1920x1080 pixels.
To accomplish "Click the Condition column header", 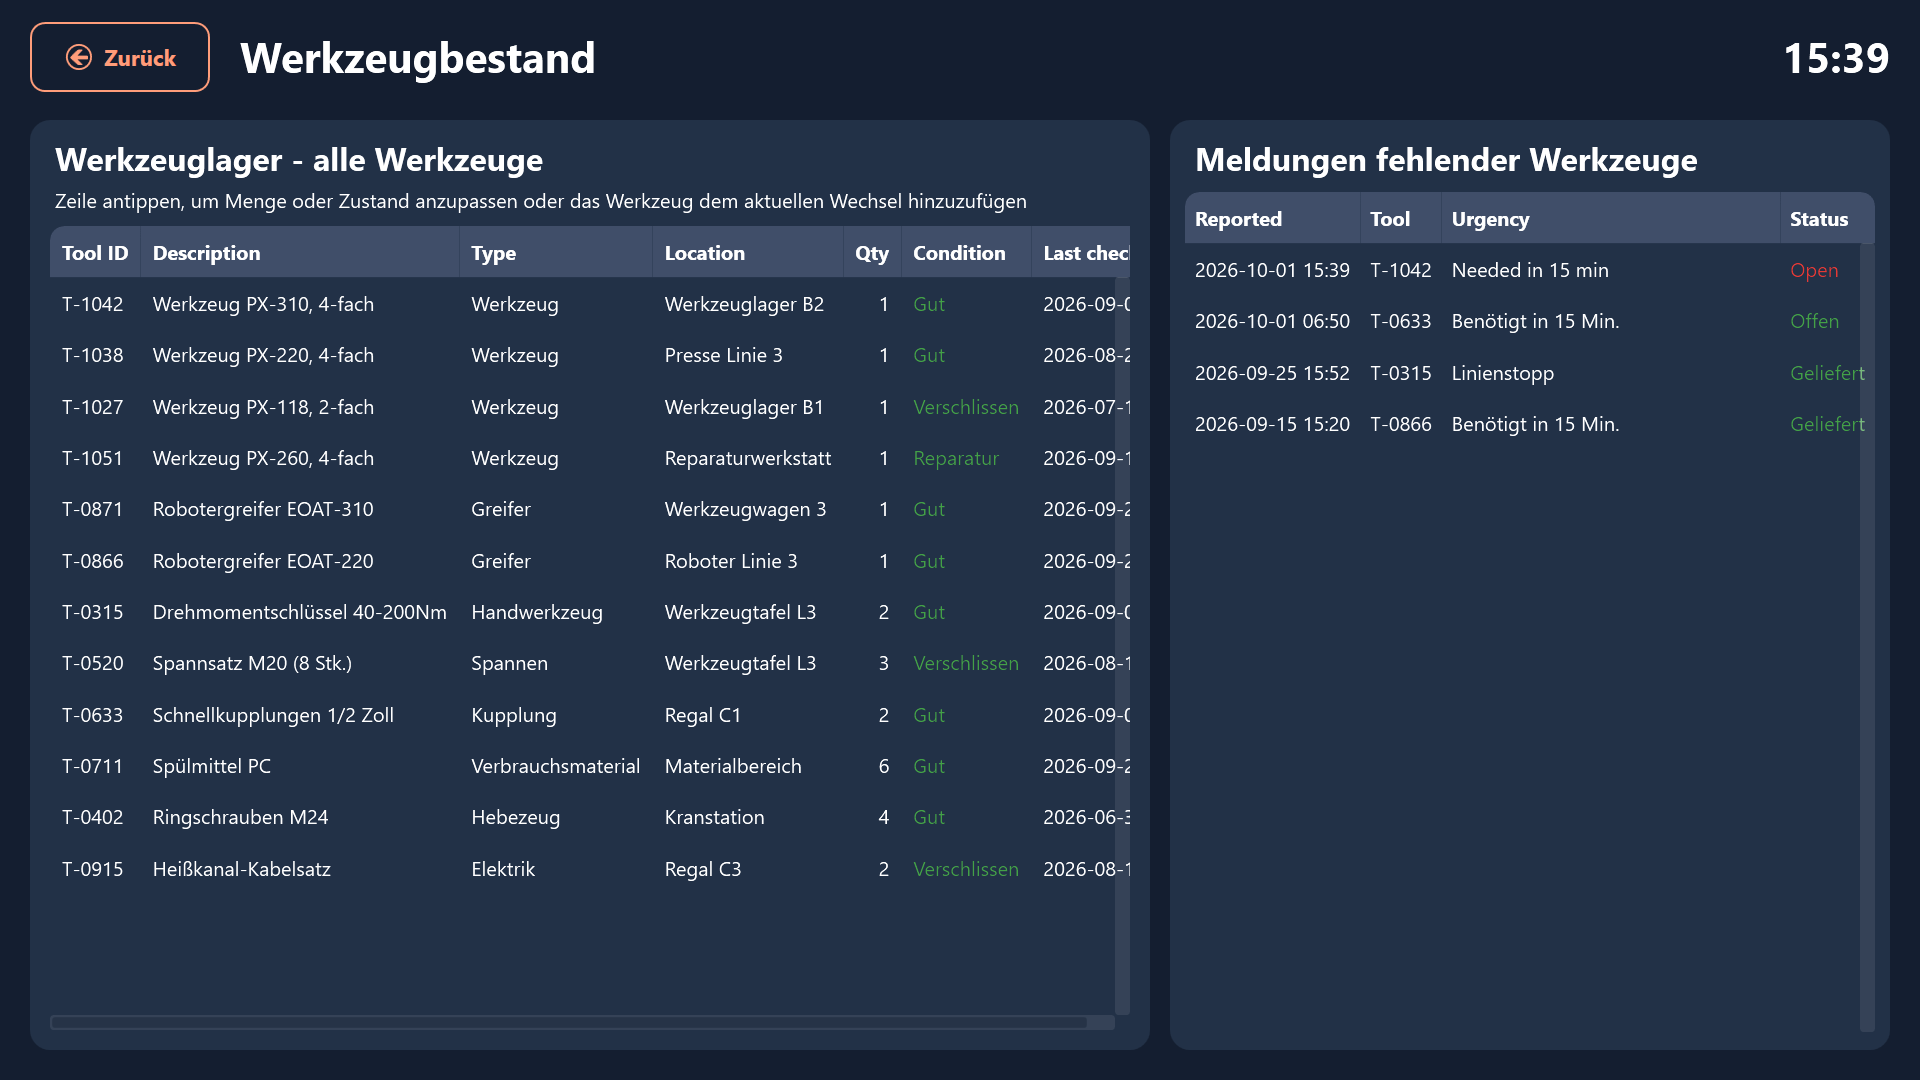I will point(966,253).
